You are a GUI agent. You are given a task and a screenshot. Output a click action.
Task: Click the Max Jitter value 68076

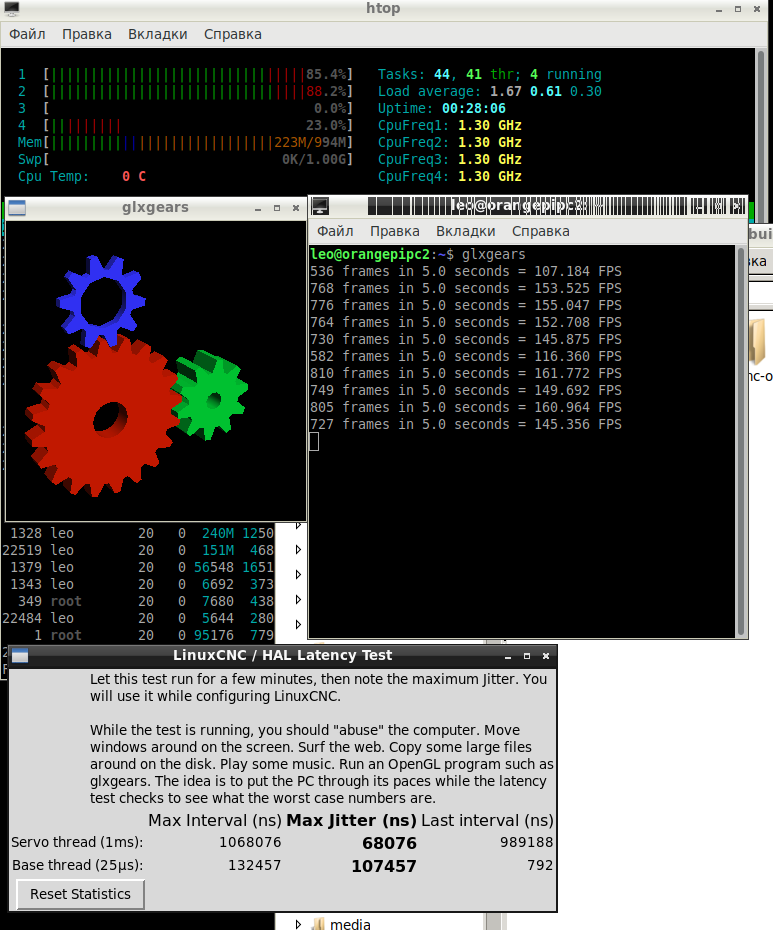tap(389, 843)
